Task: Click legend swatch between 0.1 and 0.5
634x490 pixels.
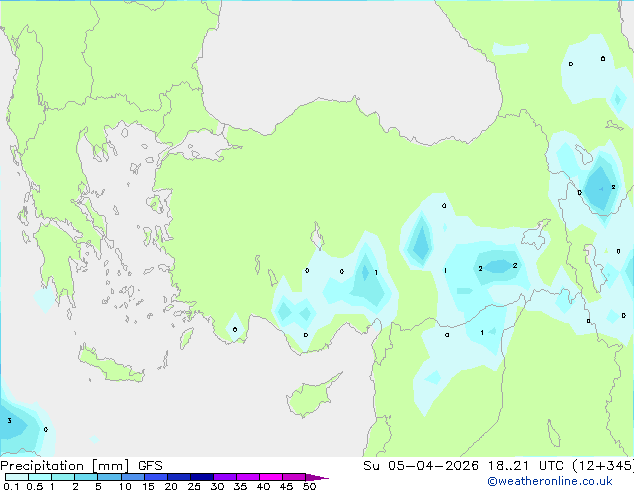Action: coord(17,477)
